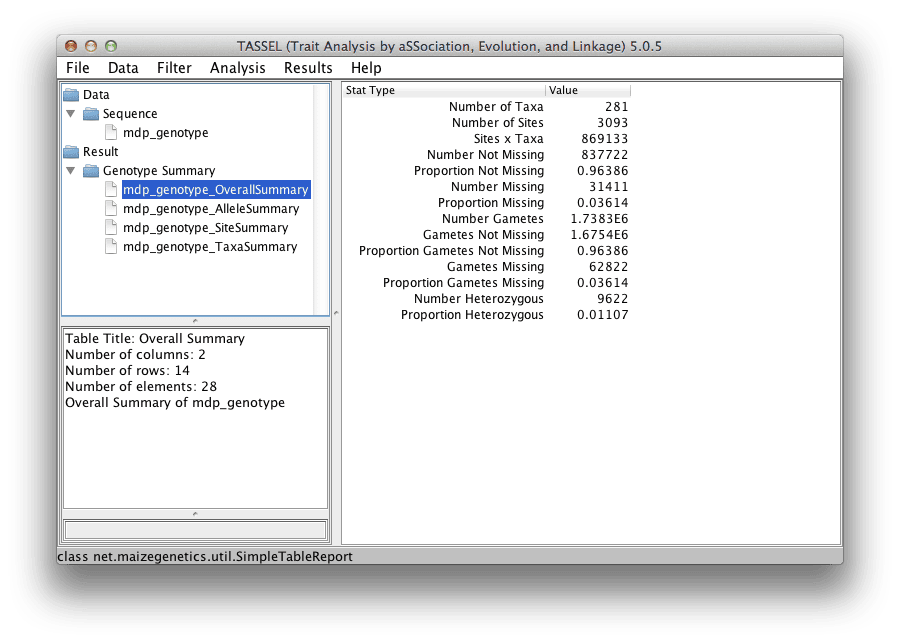Select the Result tree node

click(100, 152)
